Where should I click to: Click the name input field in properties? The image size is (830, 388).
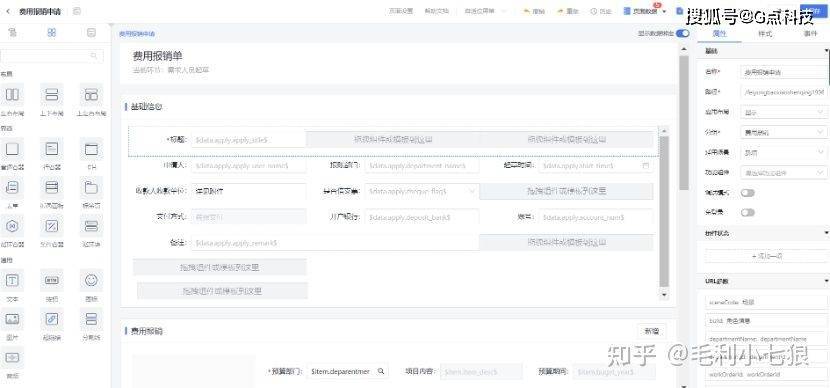tap(784, 71)
